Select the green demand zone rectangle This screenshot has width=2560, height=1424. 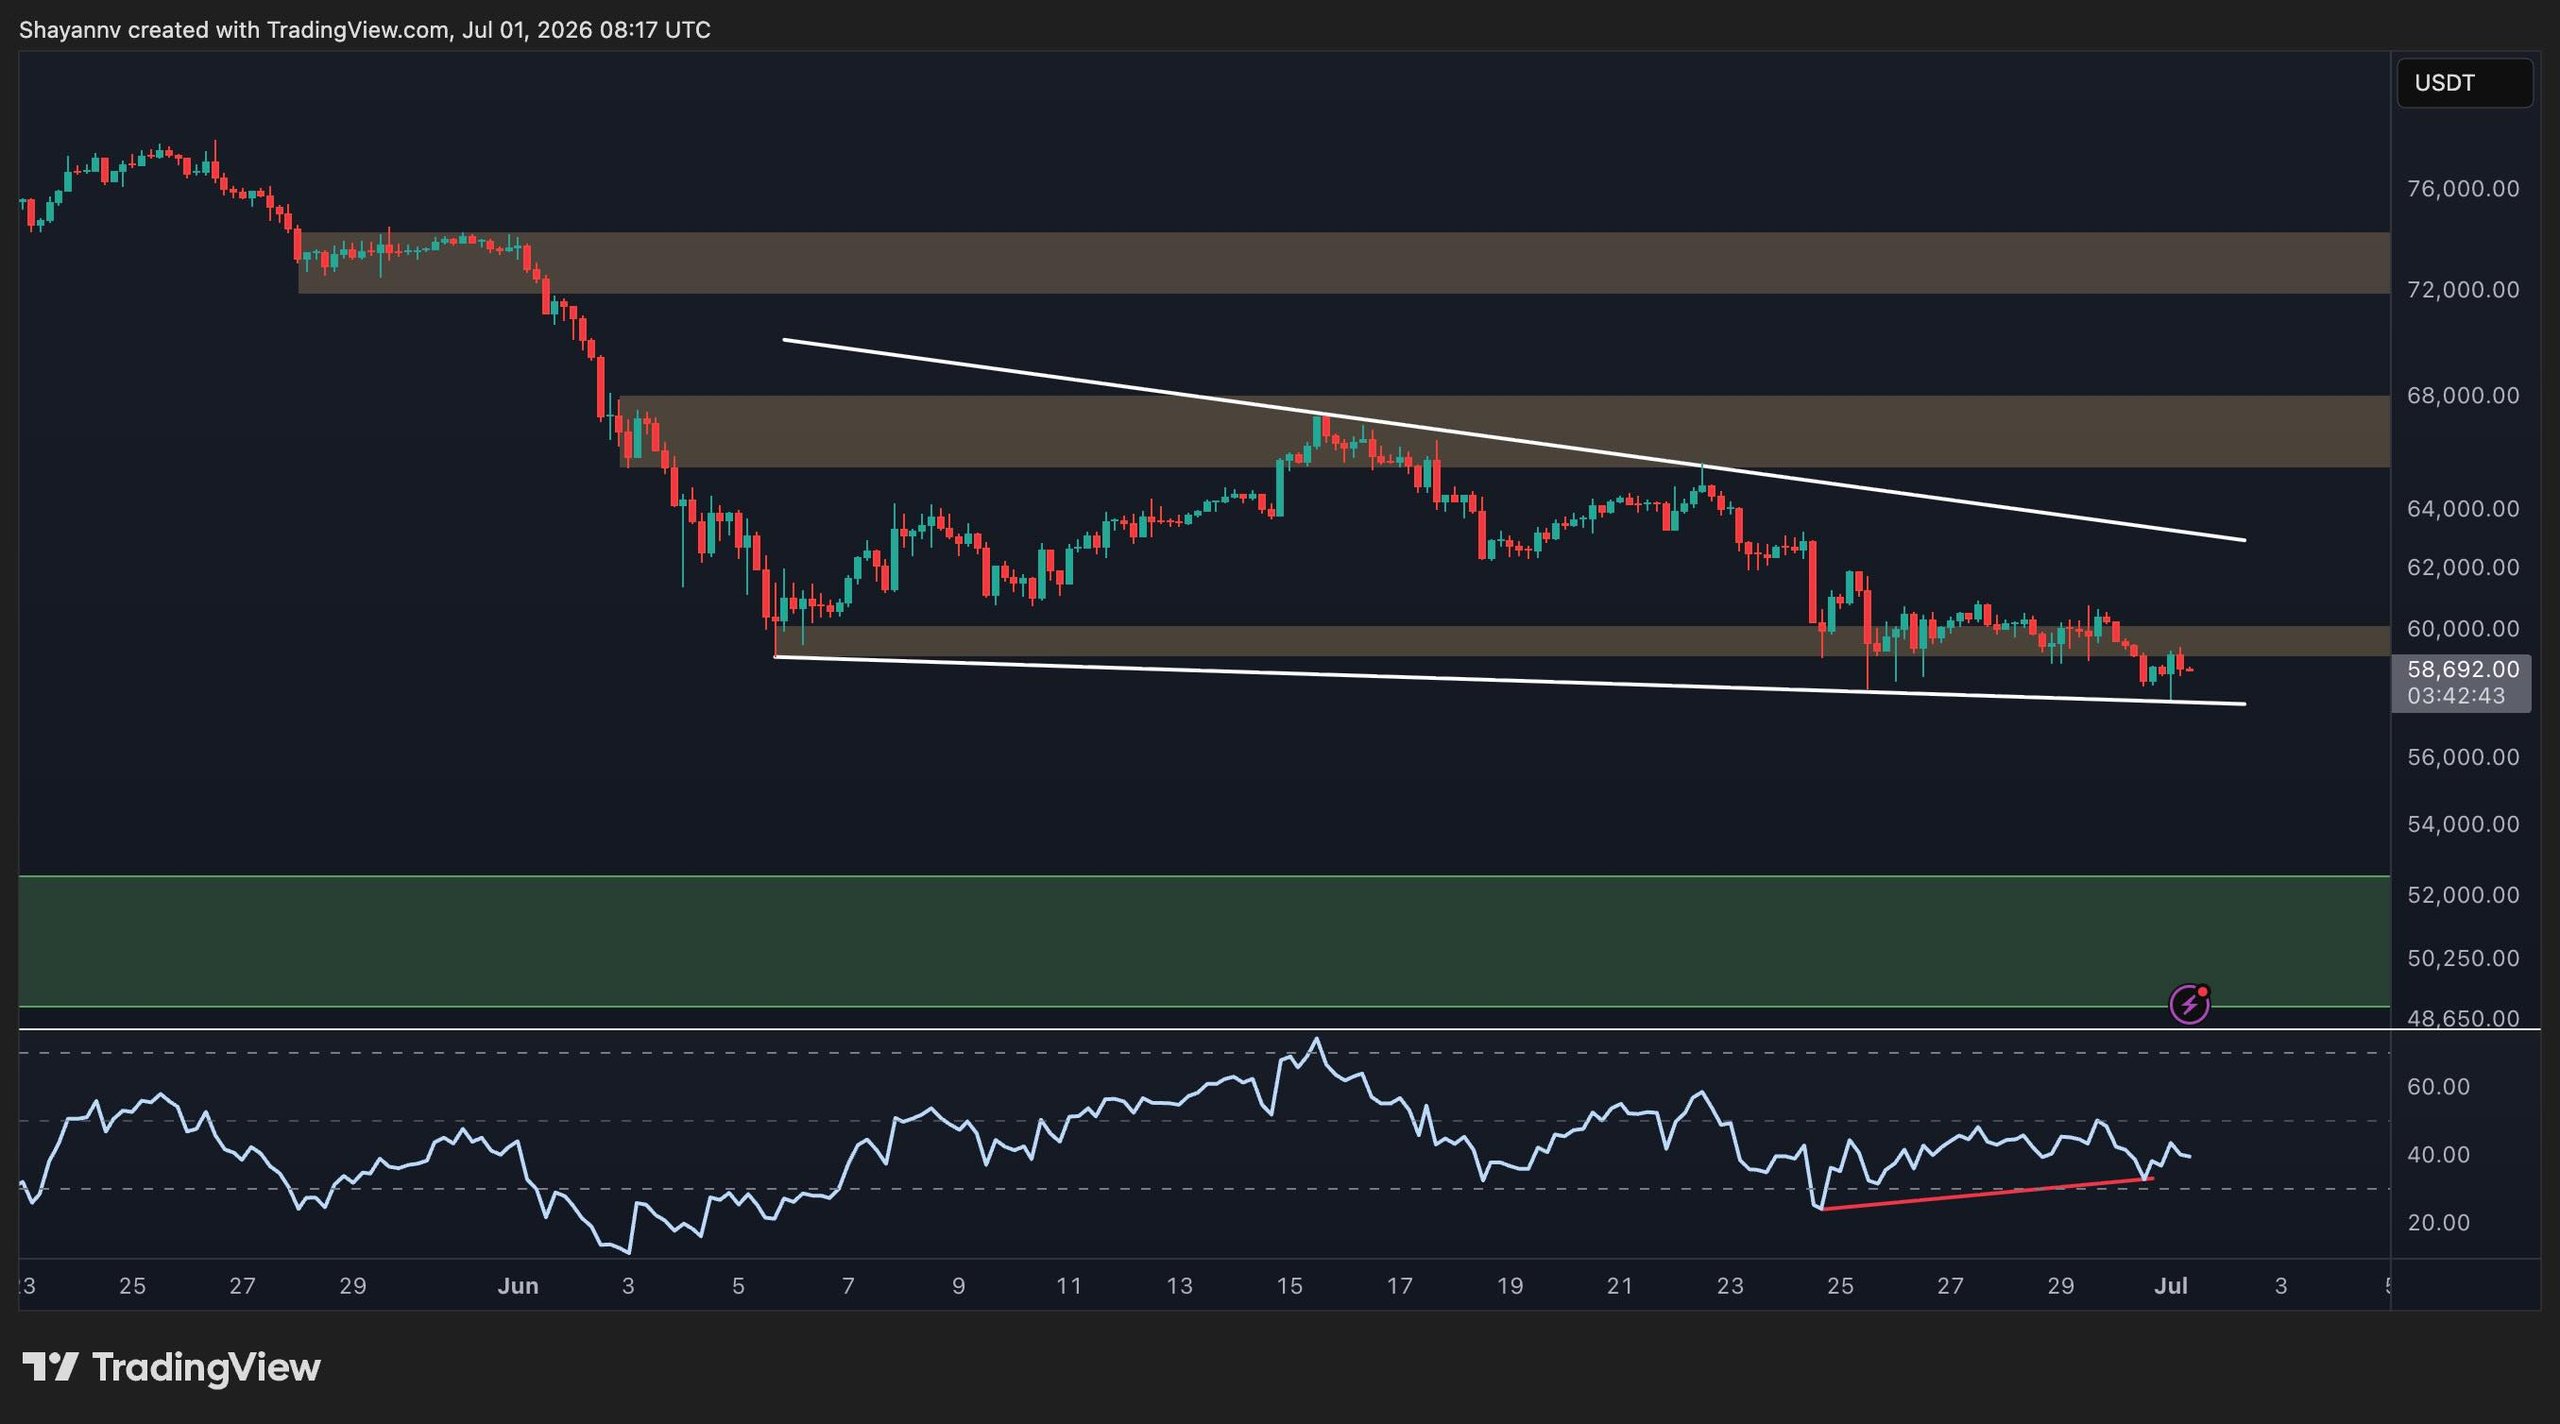[1204, 941]
